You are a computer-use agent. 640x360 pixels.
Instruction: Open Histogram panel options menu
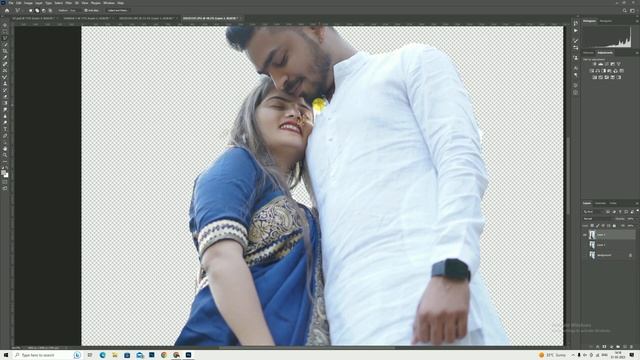click(637, 21)
